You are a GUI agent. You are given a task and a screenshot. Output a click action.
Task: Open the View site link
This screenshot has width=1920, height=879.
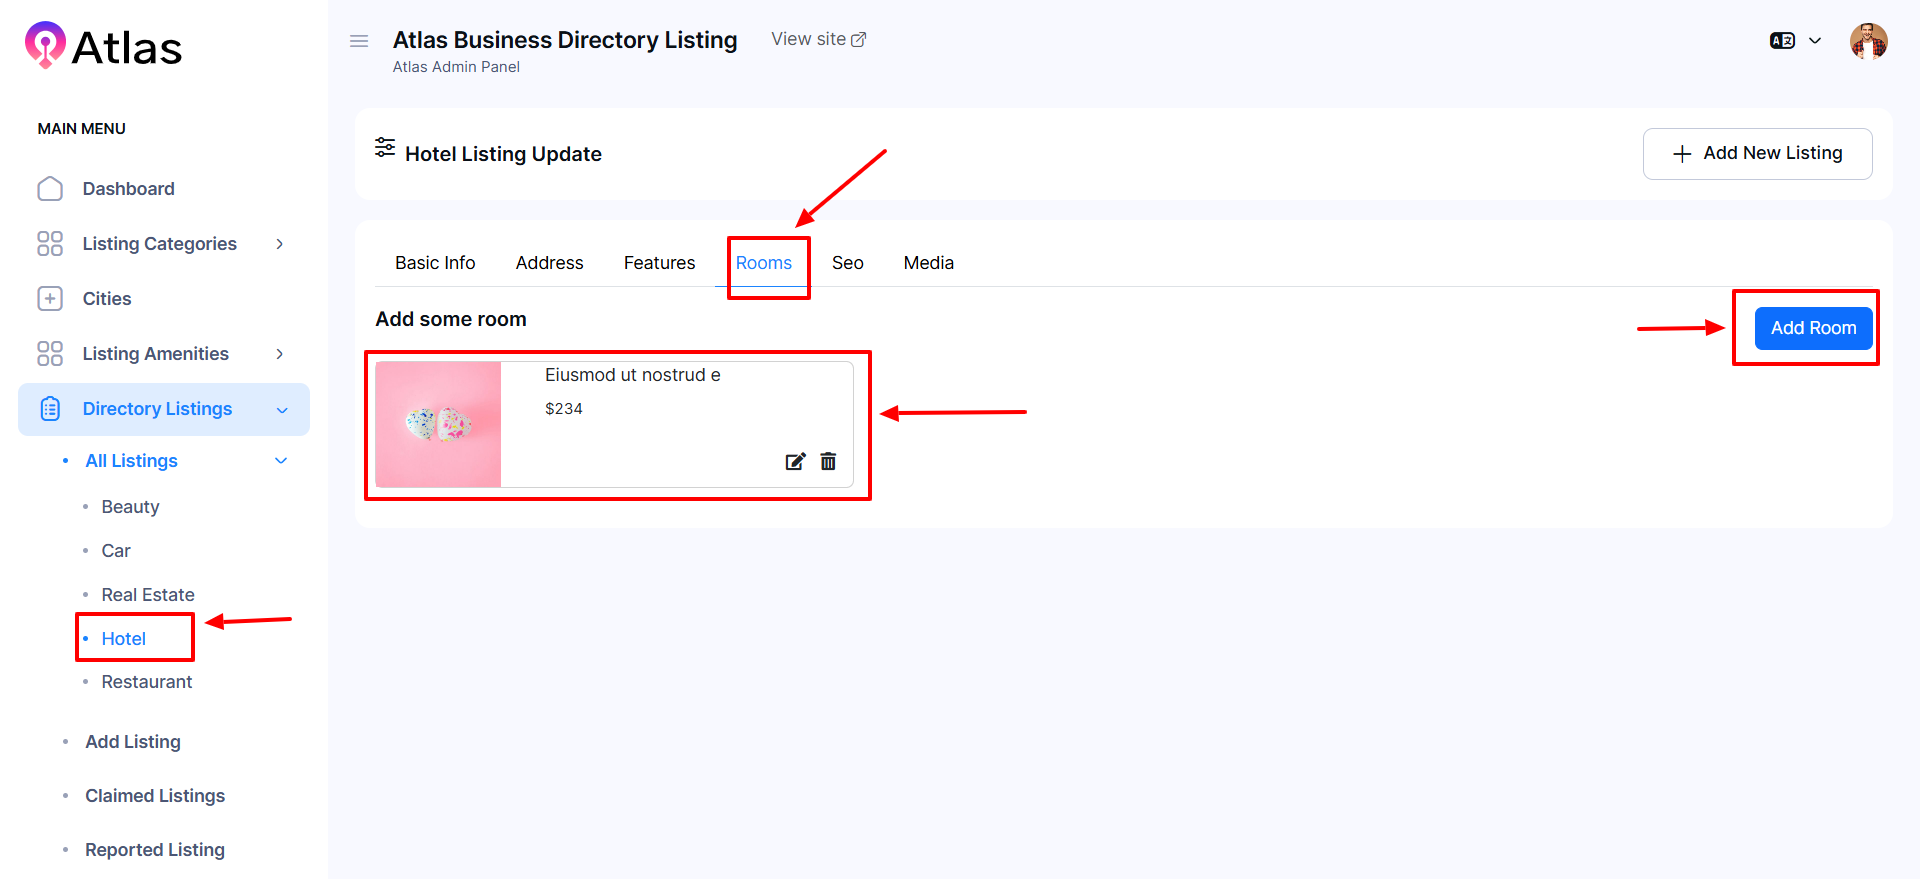coord(818,39)
